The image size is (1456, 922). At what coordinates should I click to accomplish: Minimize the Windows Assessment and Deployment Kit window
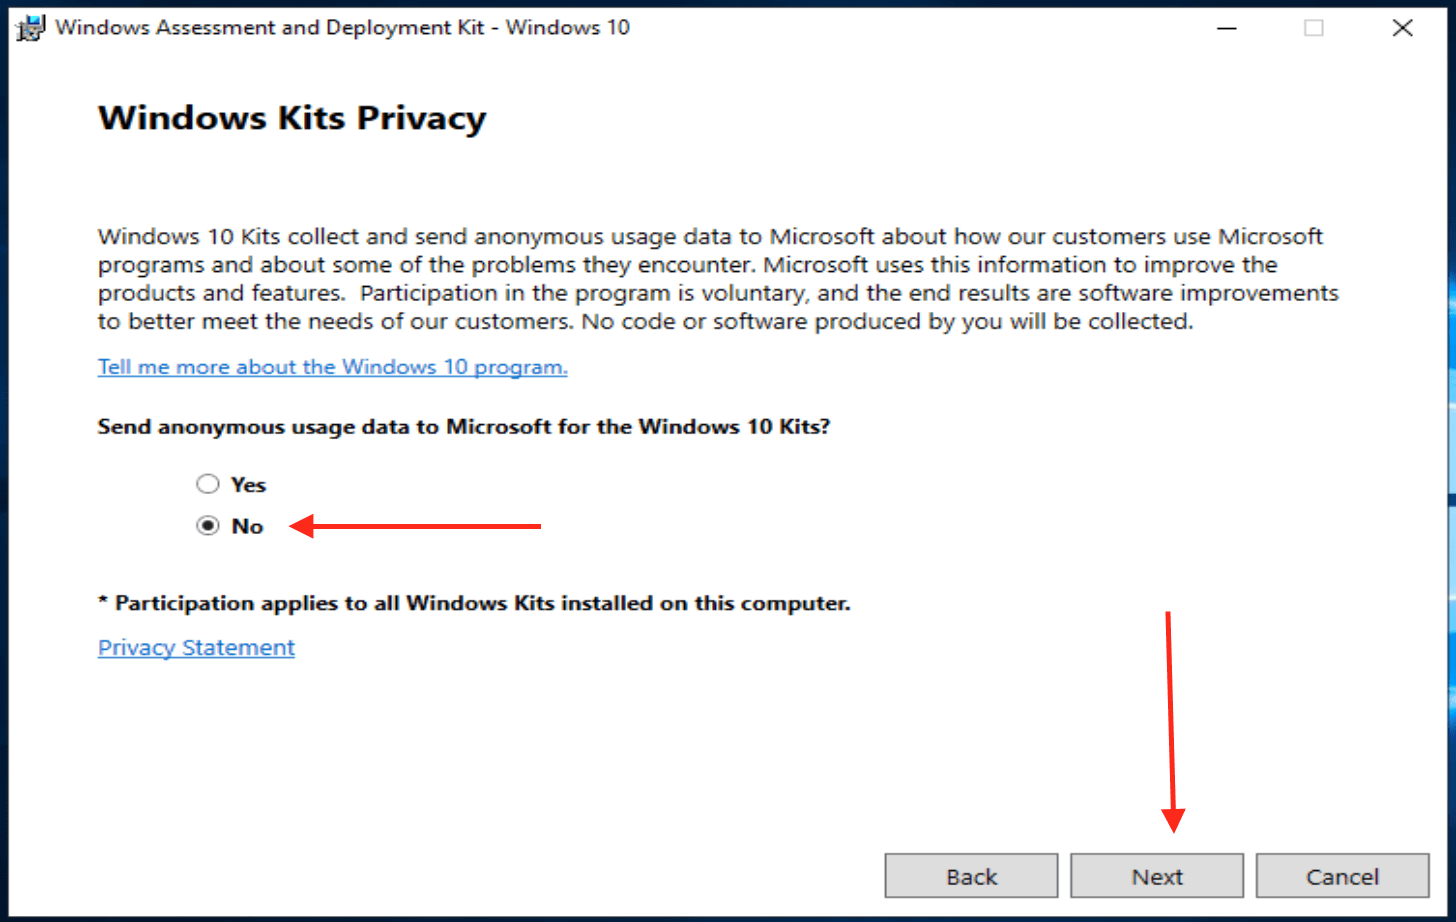click(x=1225, y=28)
